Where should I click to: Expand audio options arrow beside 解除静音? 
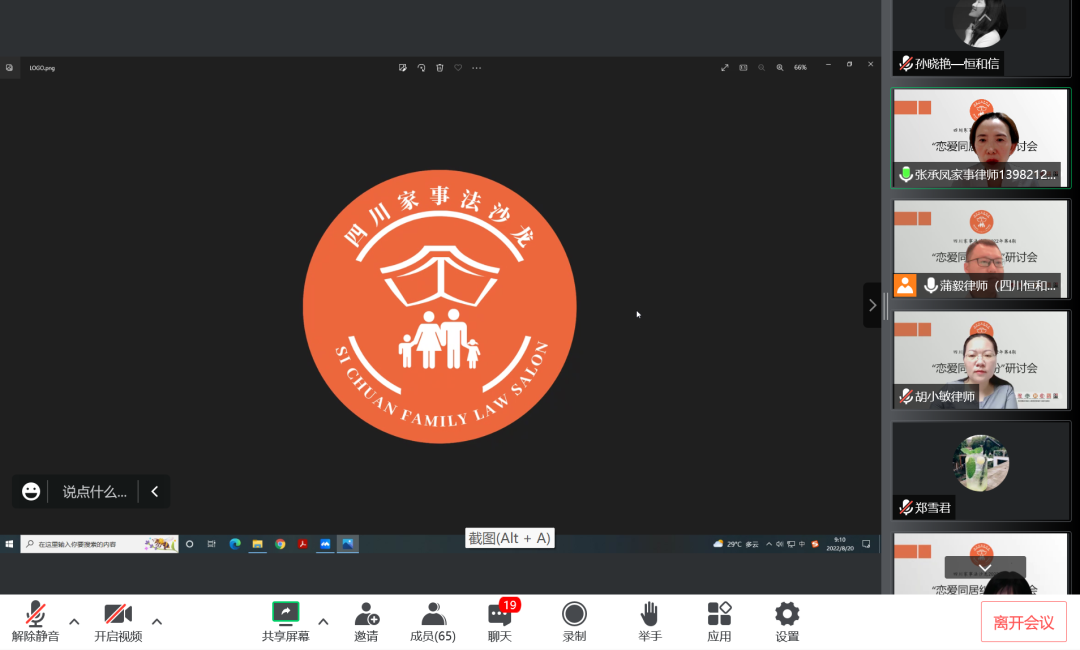[x=74, y=621]
